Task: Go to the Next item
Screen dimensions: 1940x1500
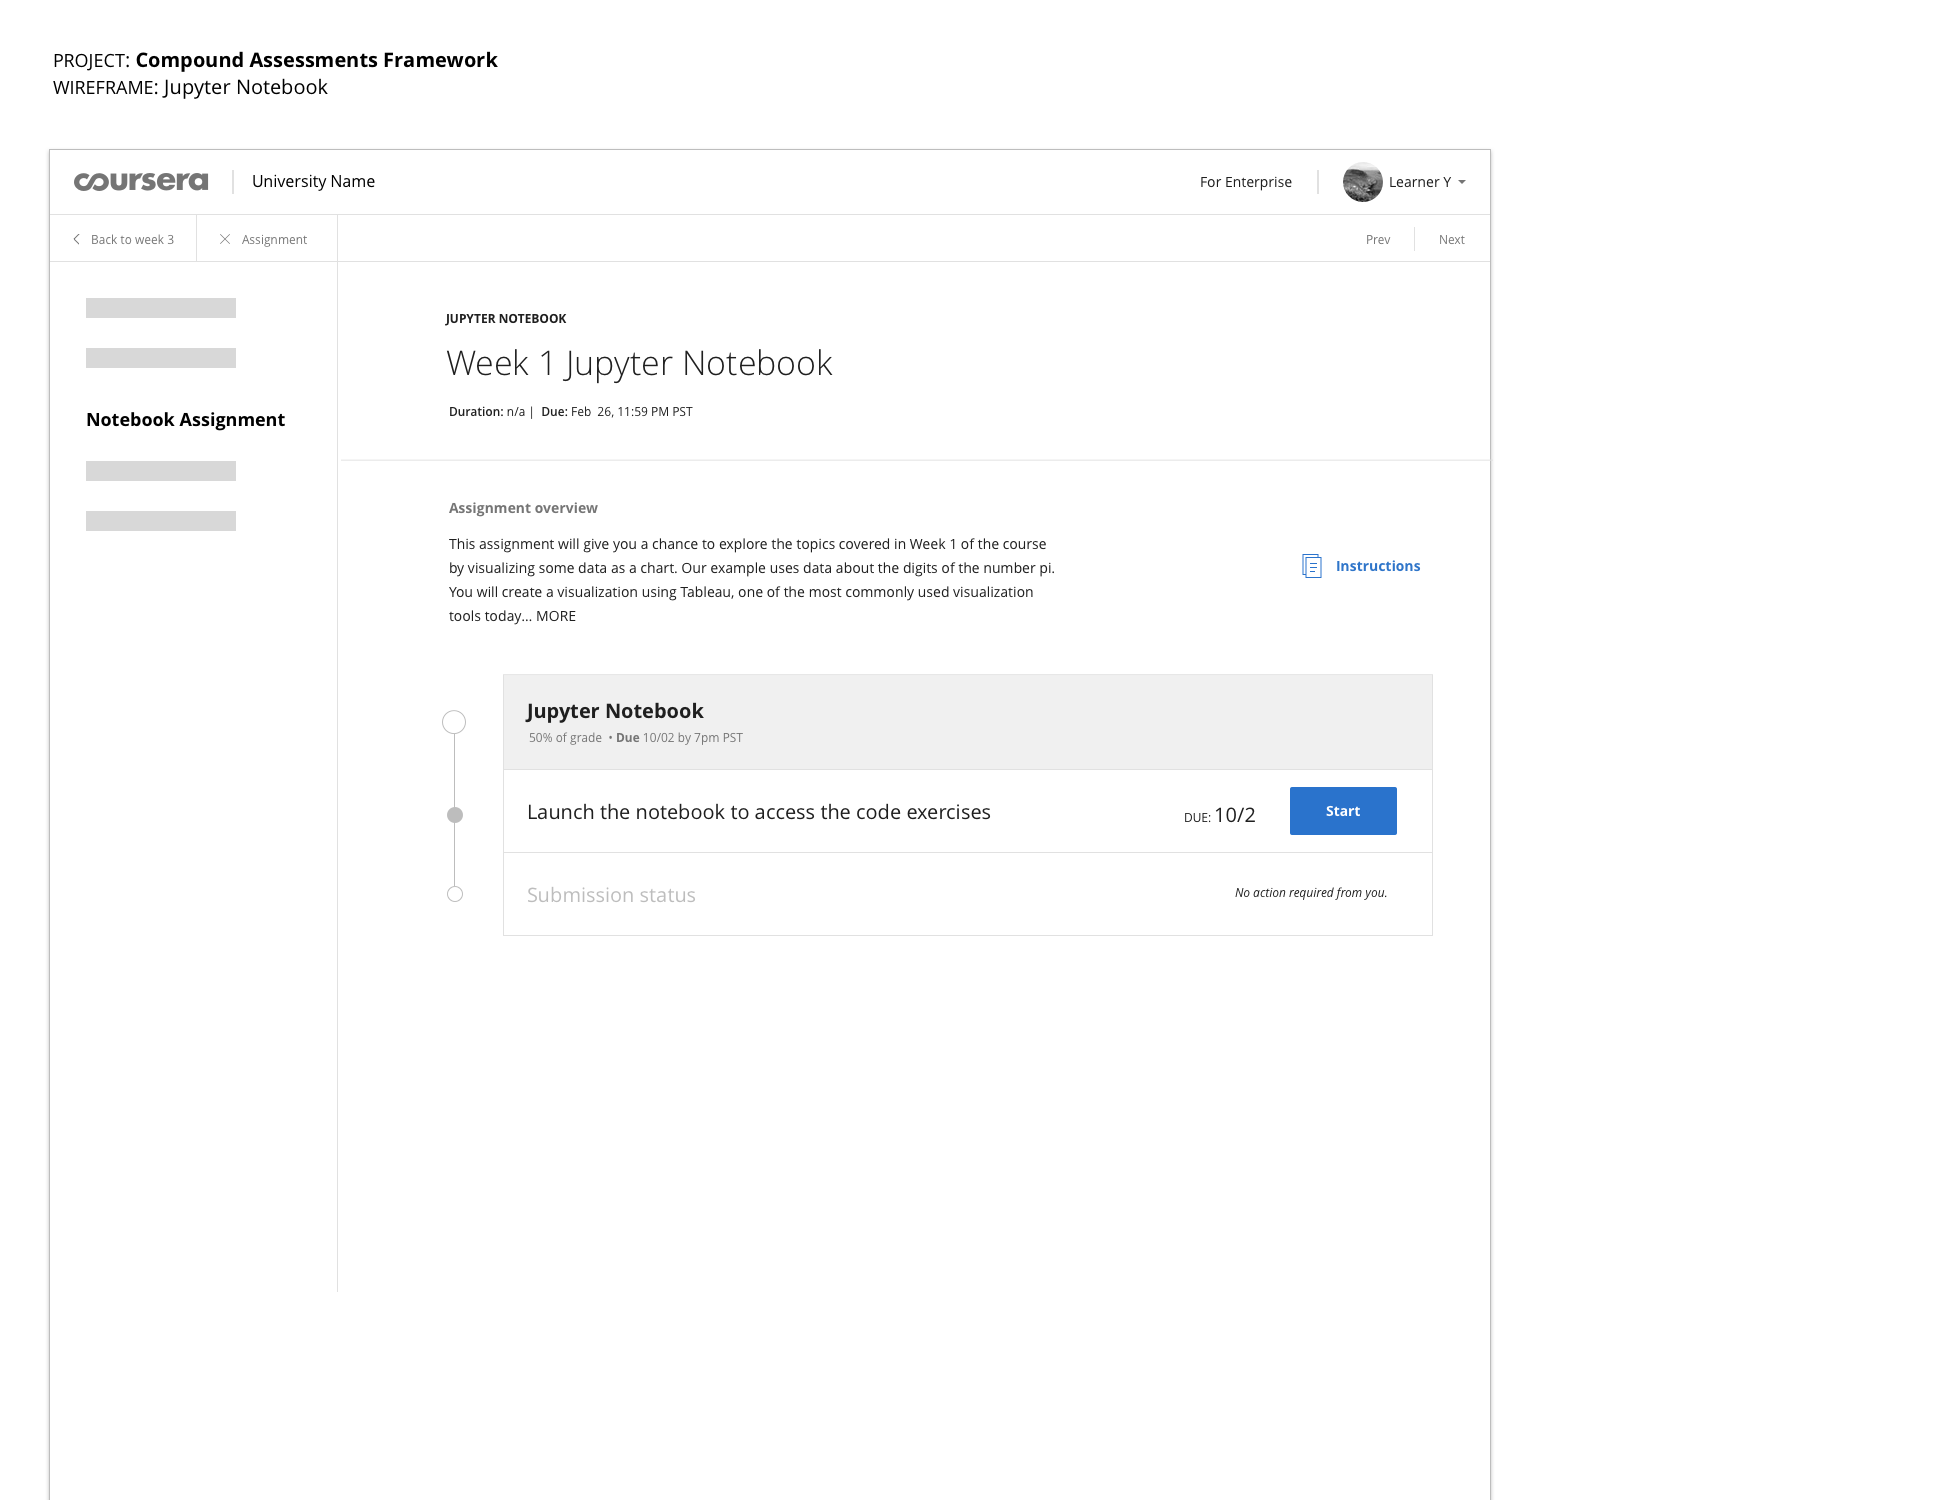Action: [1451, 239]
